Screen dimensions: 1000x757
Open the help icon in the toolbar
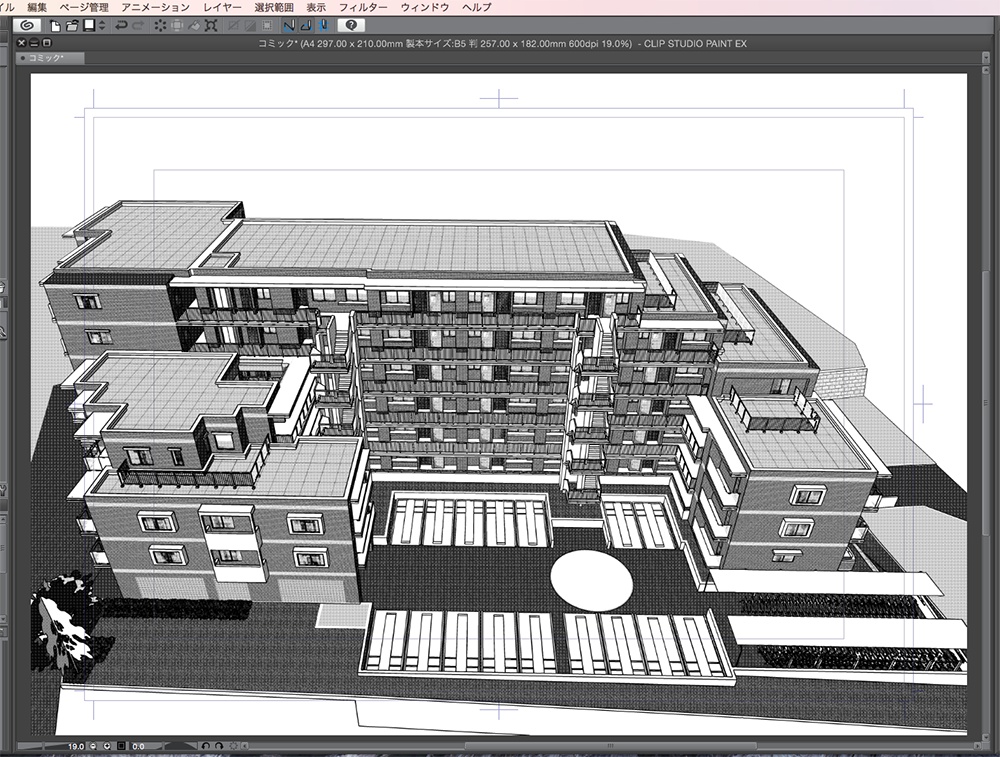tap(350, 27)
